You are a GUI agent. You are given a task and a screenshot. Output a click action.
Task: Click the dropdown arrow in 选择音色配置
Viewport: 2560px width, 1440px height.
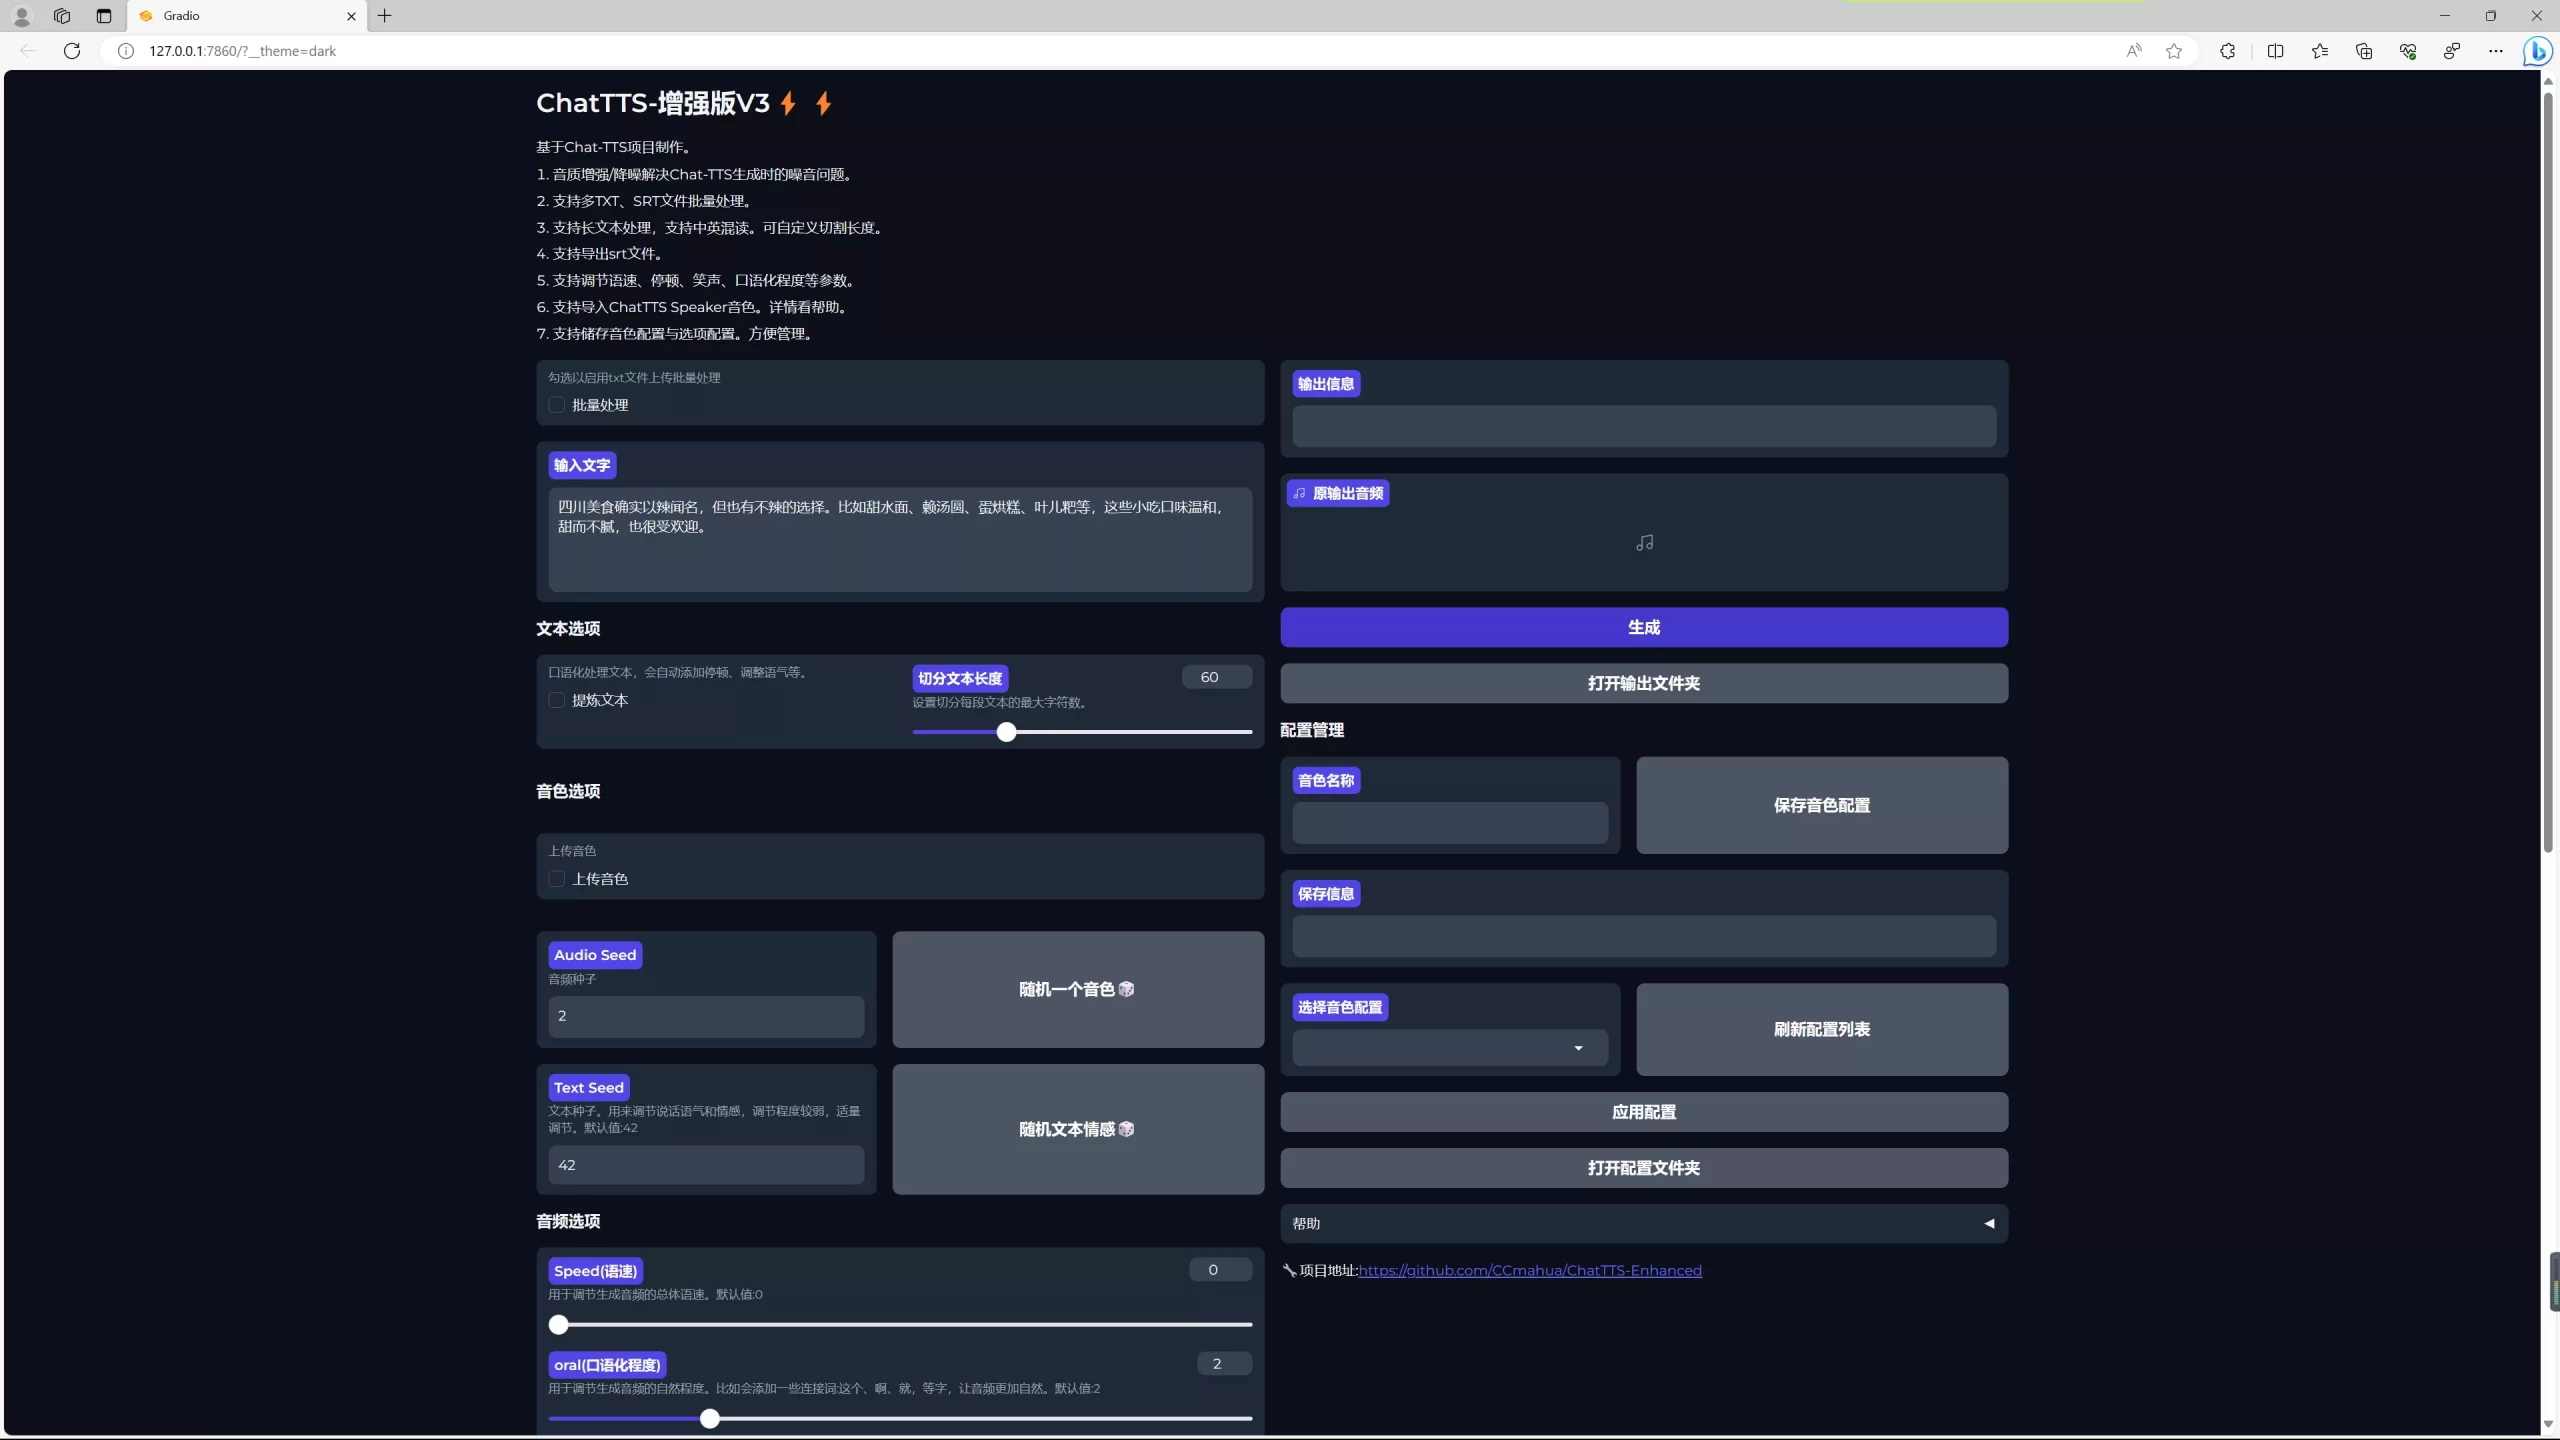pos(1578,1048)
